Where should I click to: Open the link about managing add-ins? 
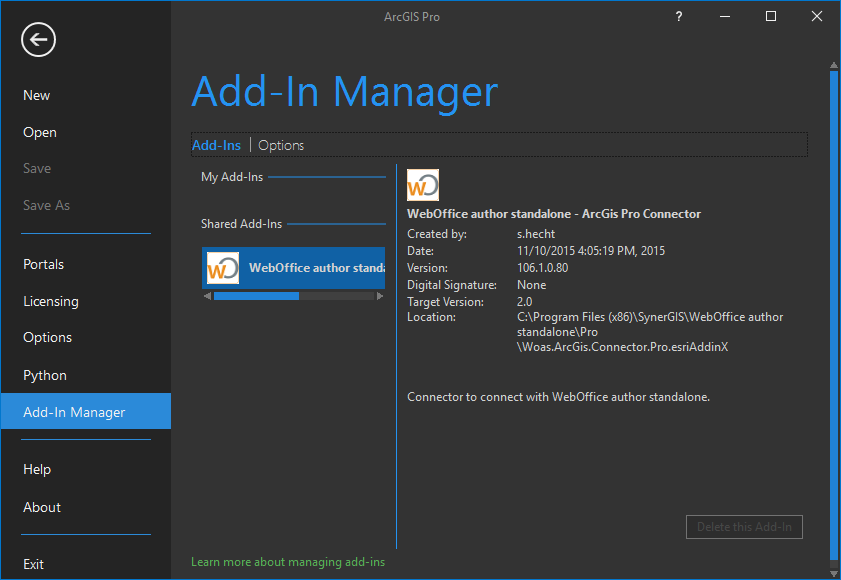(x=288, y=562)
